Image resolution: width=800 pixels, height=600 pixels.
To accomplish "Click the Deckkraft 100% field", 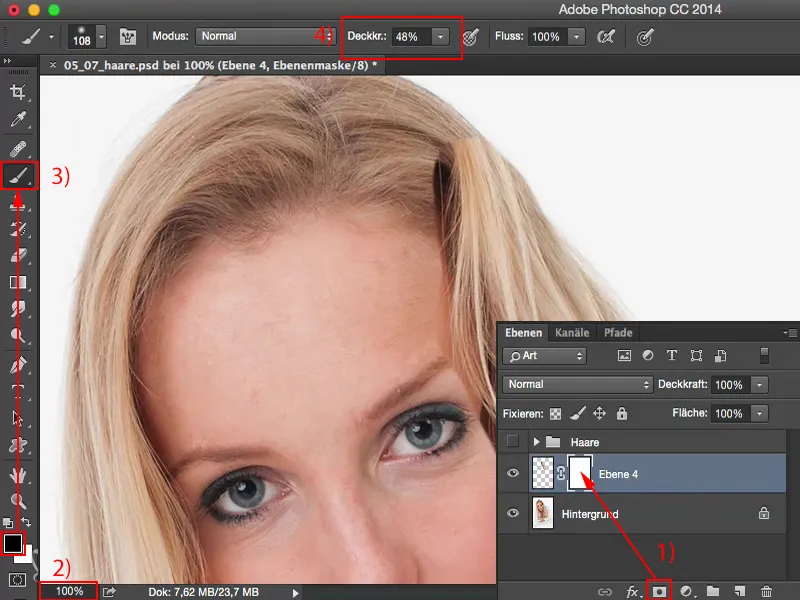I will [730, 385].
